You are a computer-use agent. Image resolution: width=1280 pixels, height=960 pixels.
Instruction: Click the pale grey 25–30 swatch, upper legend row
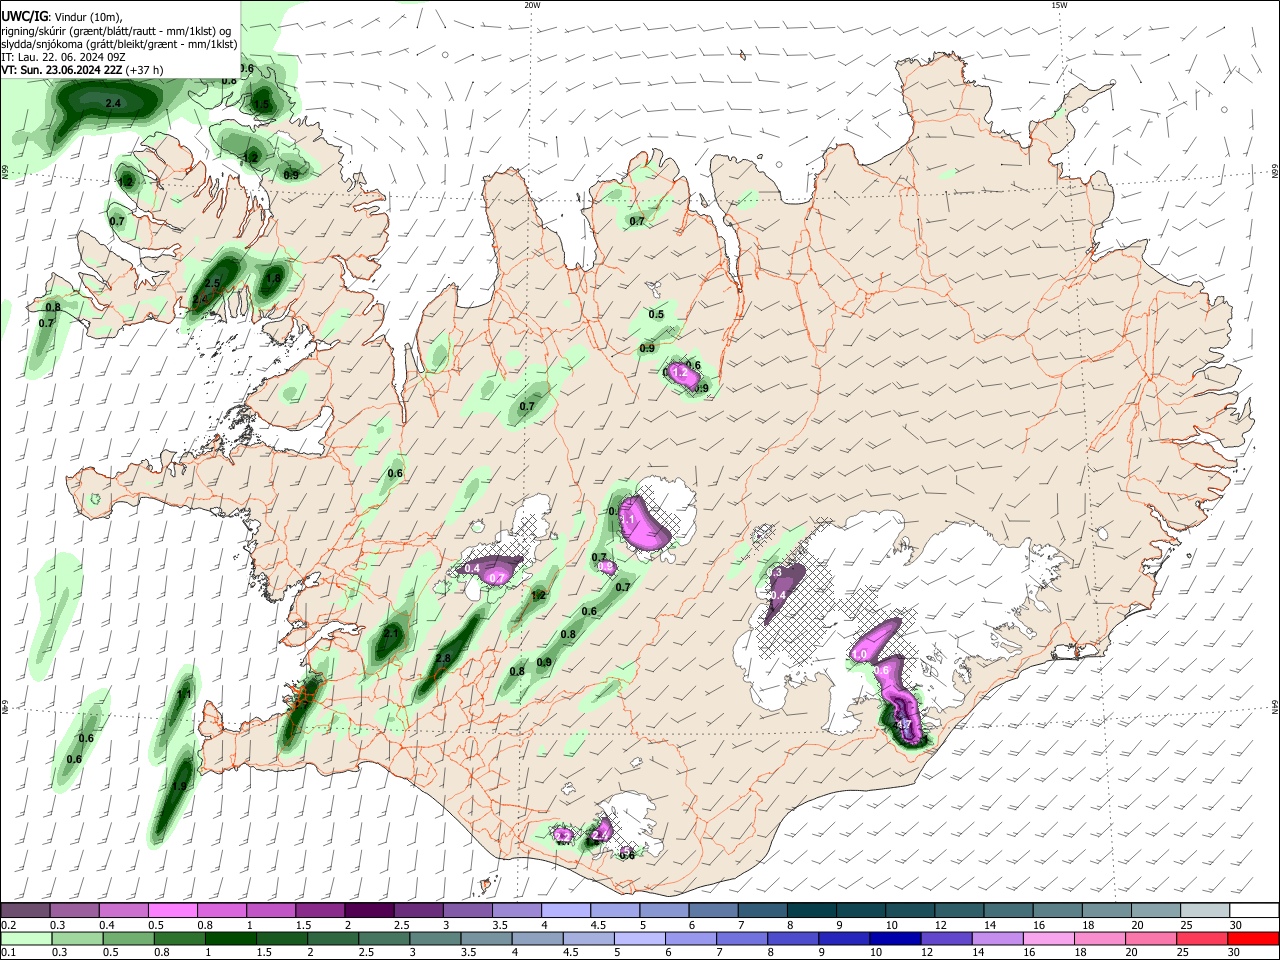click(x=1205, y=910)
